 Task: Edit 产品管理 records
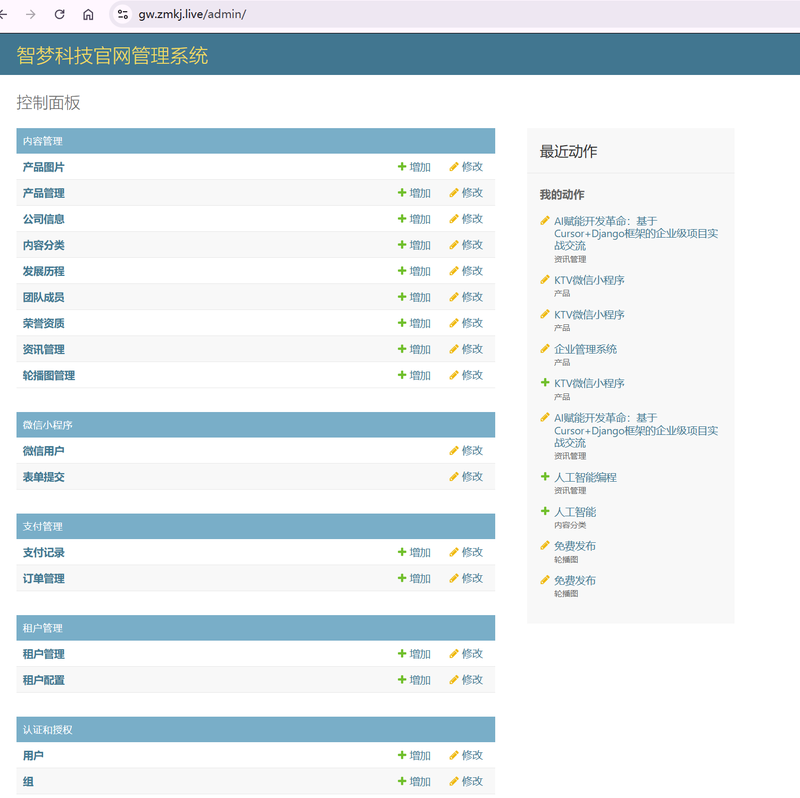click(466, 193)
